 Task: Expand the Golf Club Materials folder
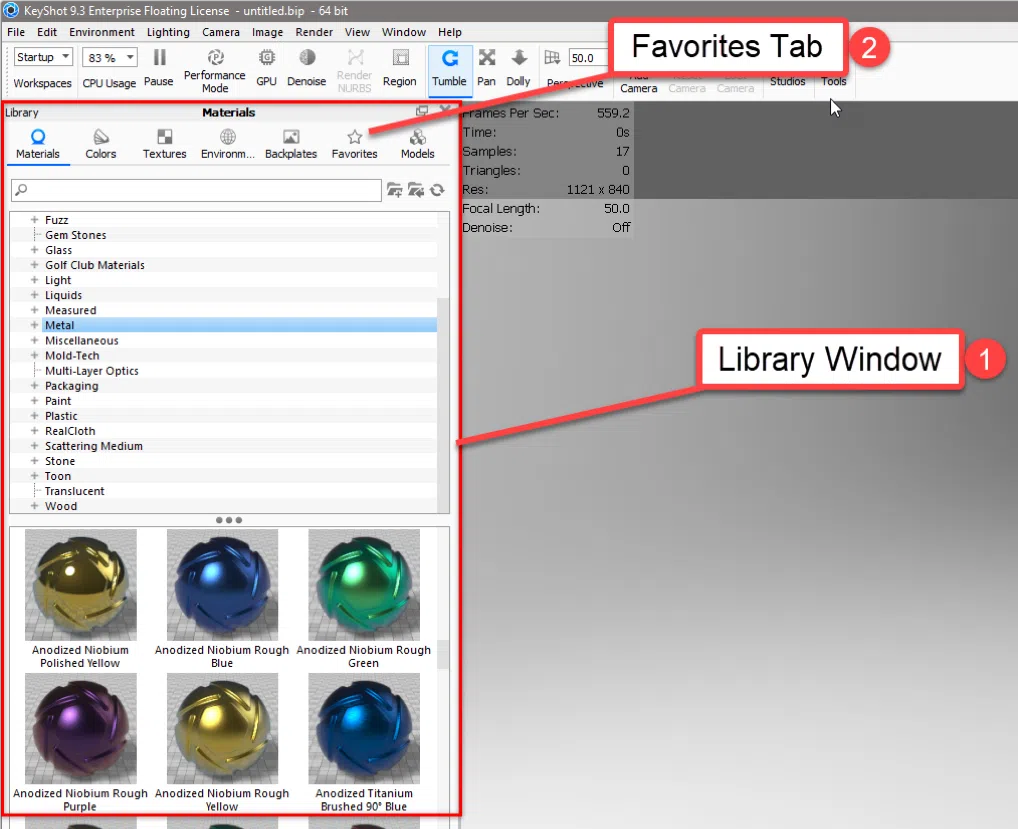[x=34, y=265]
